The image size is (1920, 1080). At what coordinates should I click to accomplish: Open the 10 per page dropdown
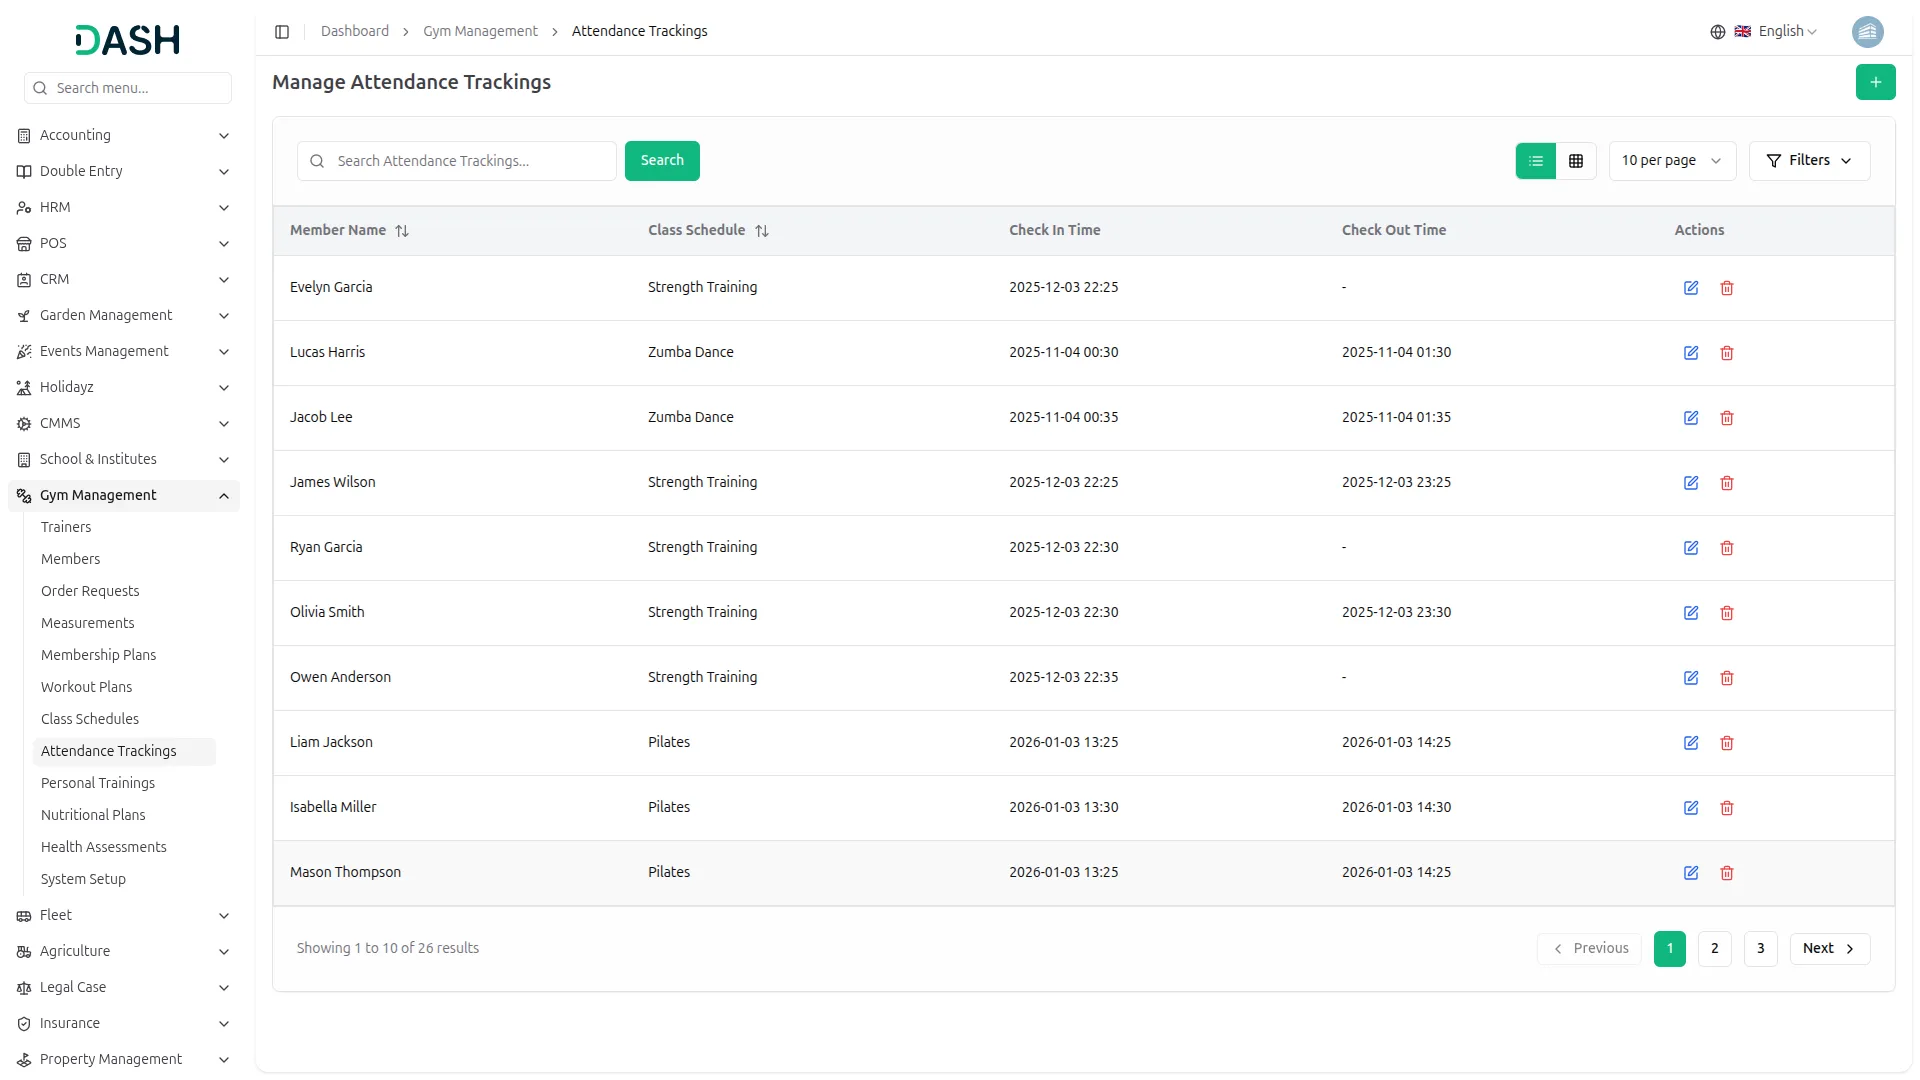pyautogui.click(x=1672, y=161)
